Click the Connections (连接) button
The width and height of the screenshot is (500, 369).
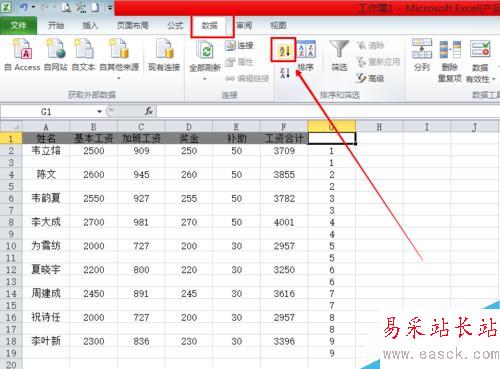pos(239,45)
